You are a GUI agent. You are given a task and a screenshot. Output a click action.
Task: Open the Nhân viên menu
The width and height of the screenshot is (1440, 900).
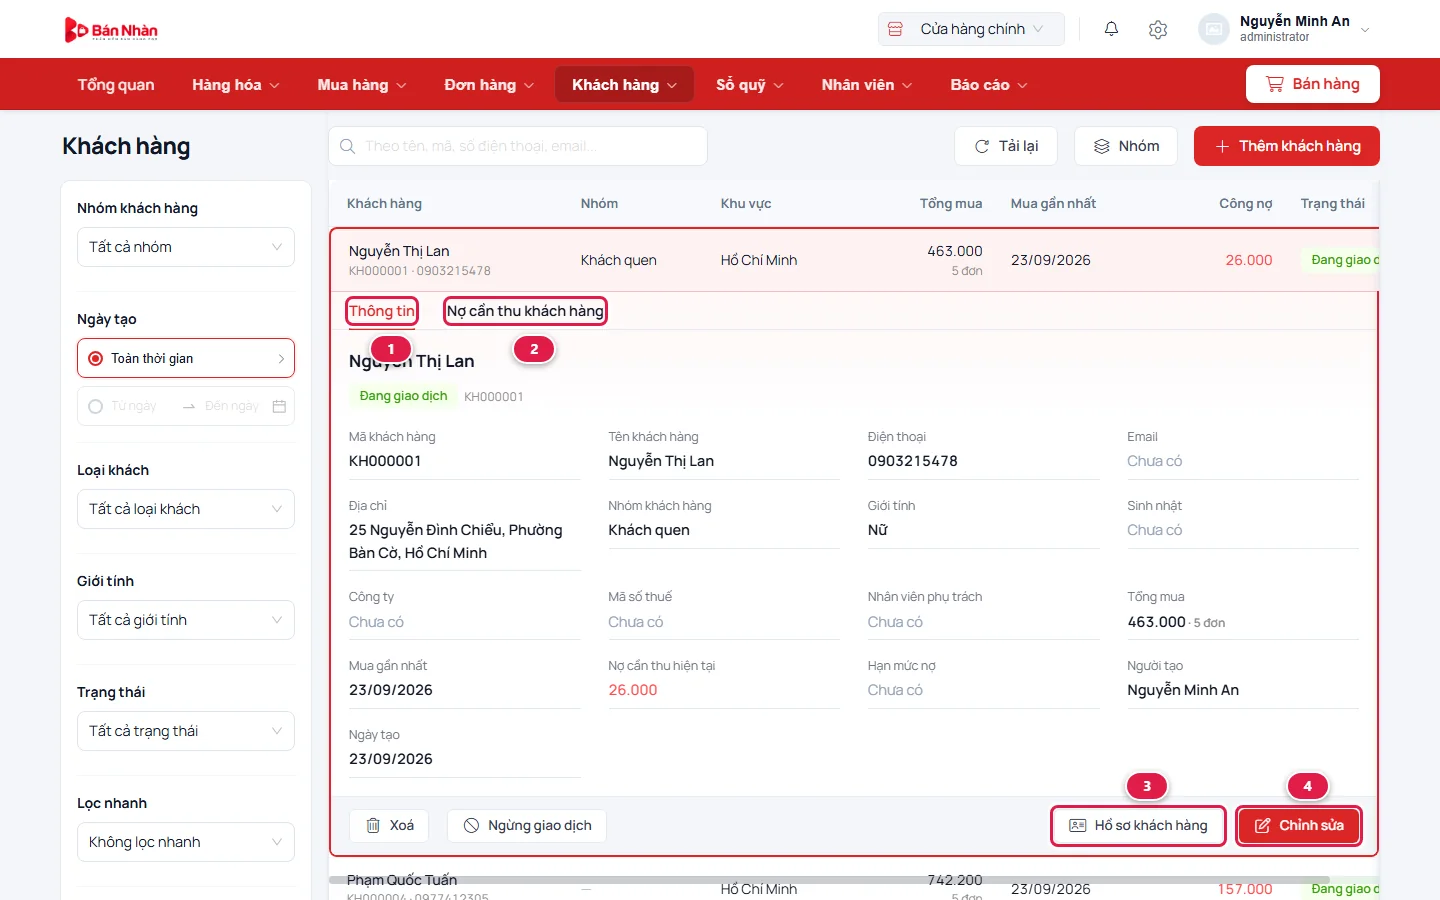tap(867, 85)
